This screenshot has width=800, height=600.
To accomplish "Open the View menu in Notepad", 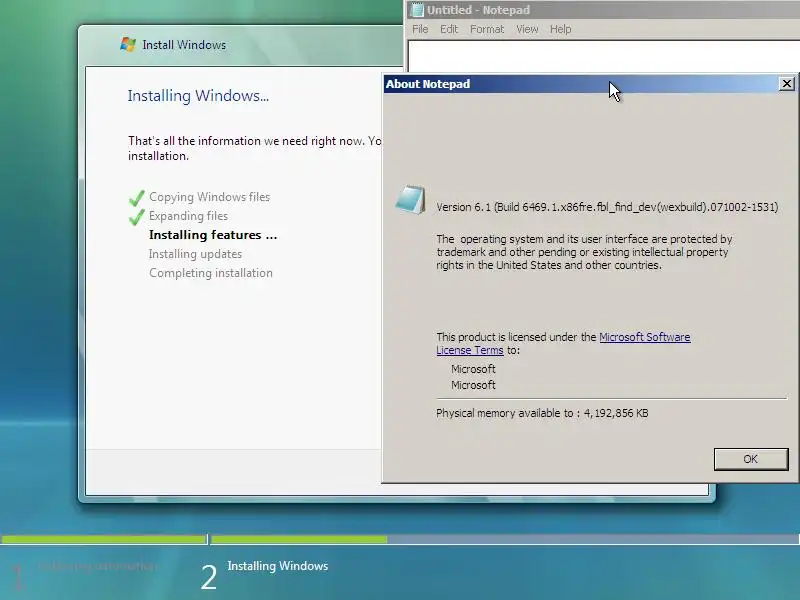I will (x=527, y=29).
